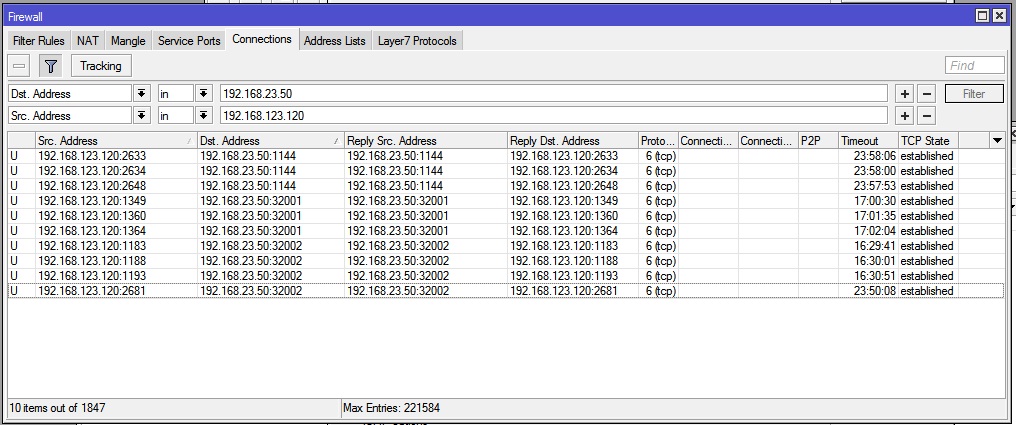The height and width of the screenshot is (425, 1016).
Task: Click the remove (minus) toolbar button
Action: pos(19,65)
